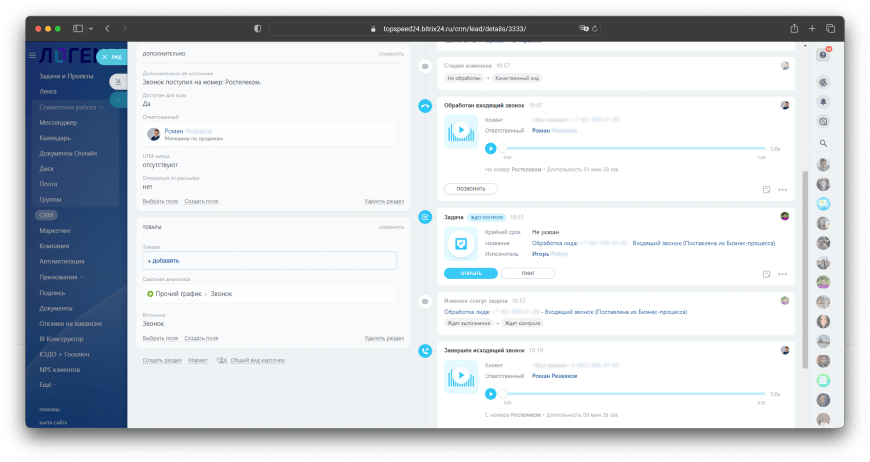Viewport: 870px width, 462px height.
Task: Close the lead slider using the ЛИД tab
Action: click(x=112, y=57)
